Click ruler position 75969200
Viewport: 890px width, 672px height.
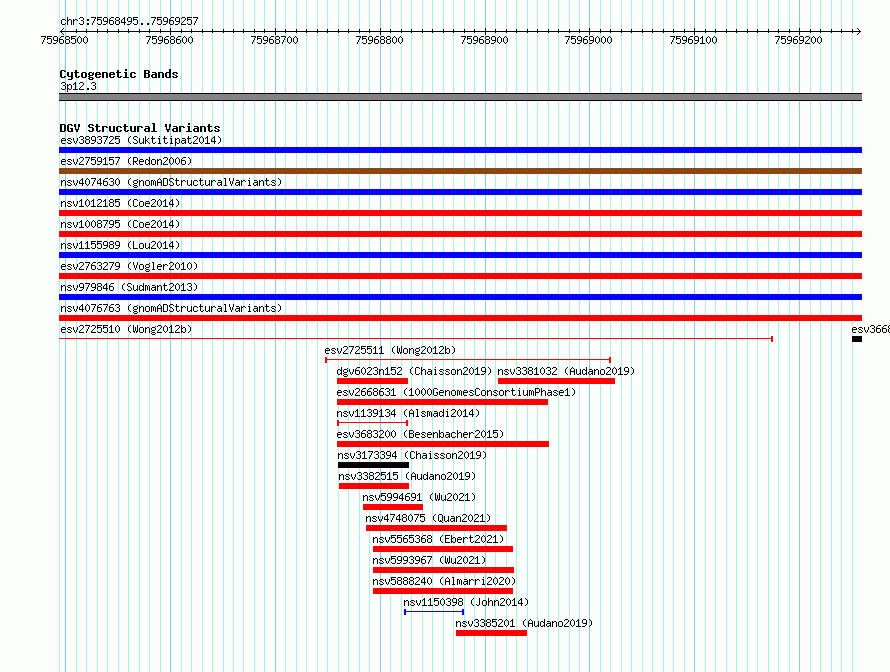(798, 40)
